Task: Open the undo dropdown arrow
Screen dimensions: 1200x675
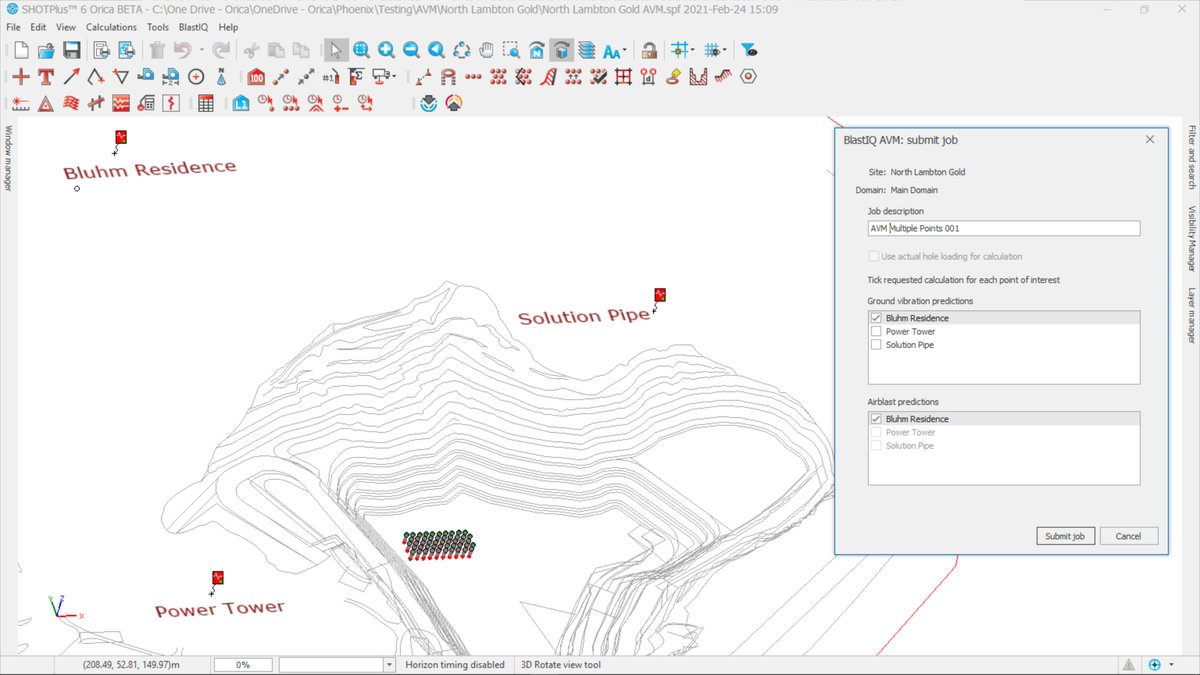Action: (x=202, y=50)
